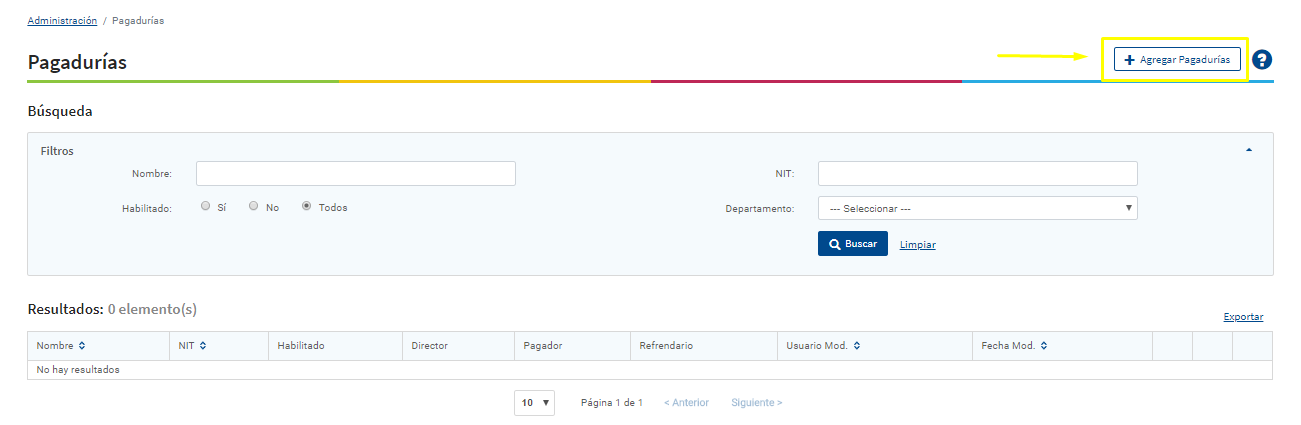Select the Sí radio for Habilitado
This screenshot has height=425, width=1301.
pos(205,207)
